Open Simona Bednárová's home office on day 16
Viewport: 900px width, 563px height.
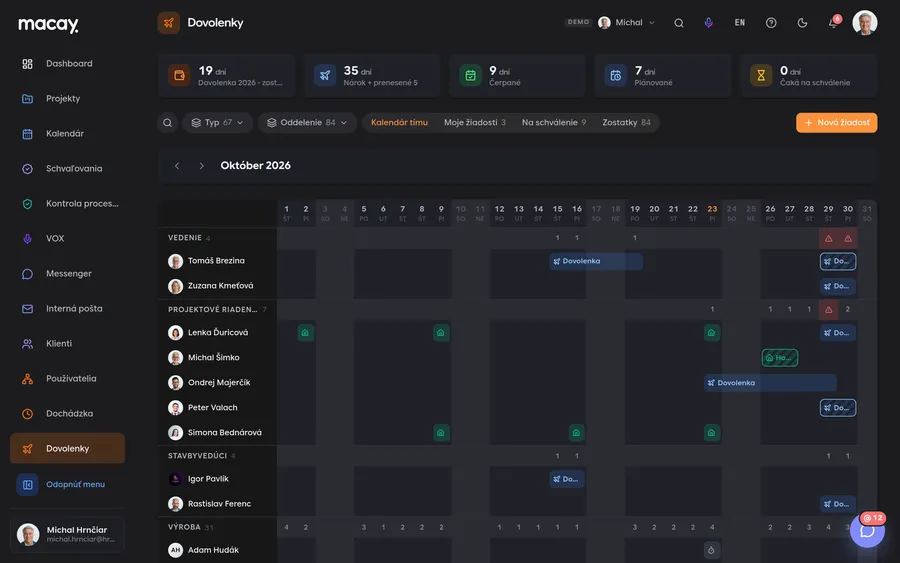pos(576,433)
